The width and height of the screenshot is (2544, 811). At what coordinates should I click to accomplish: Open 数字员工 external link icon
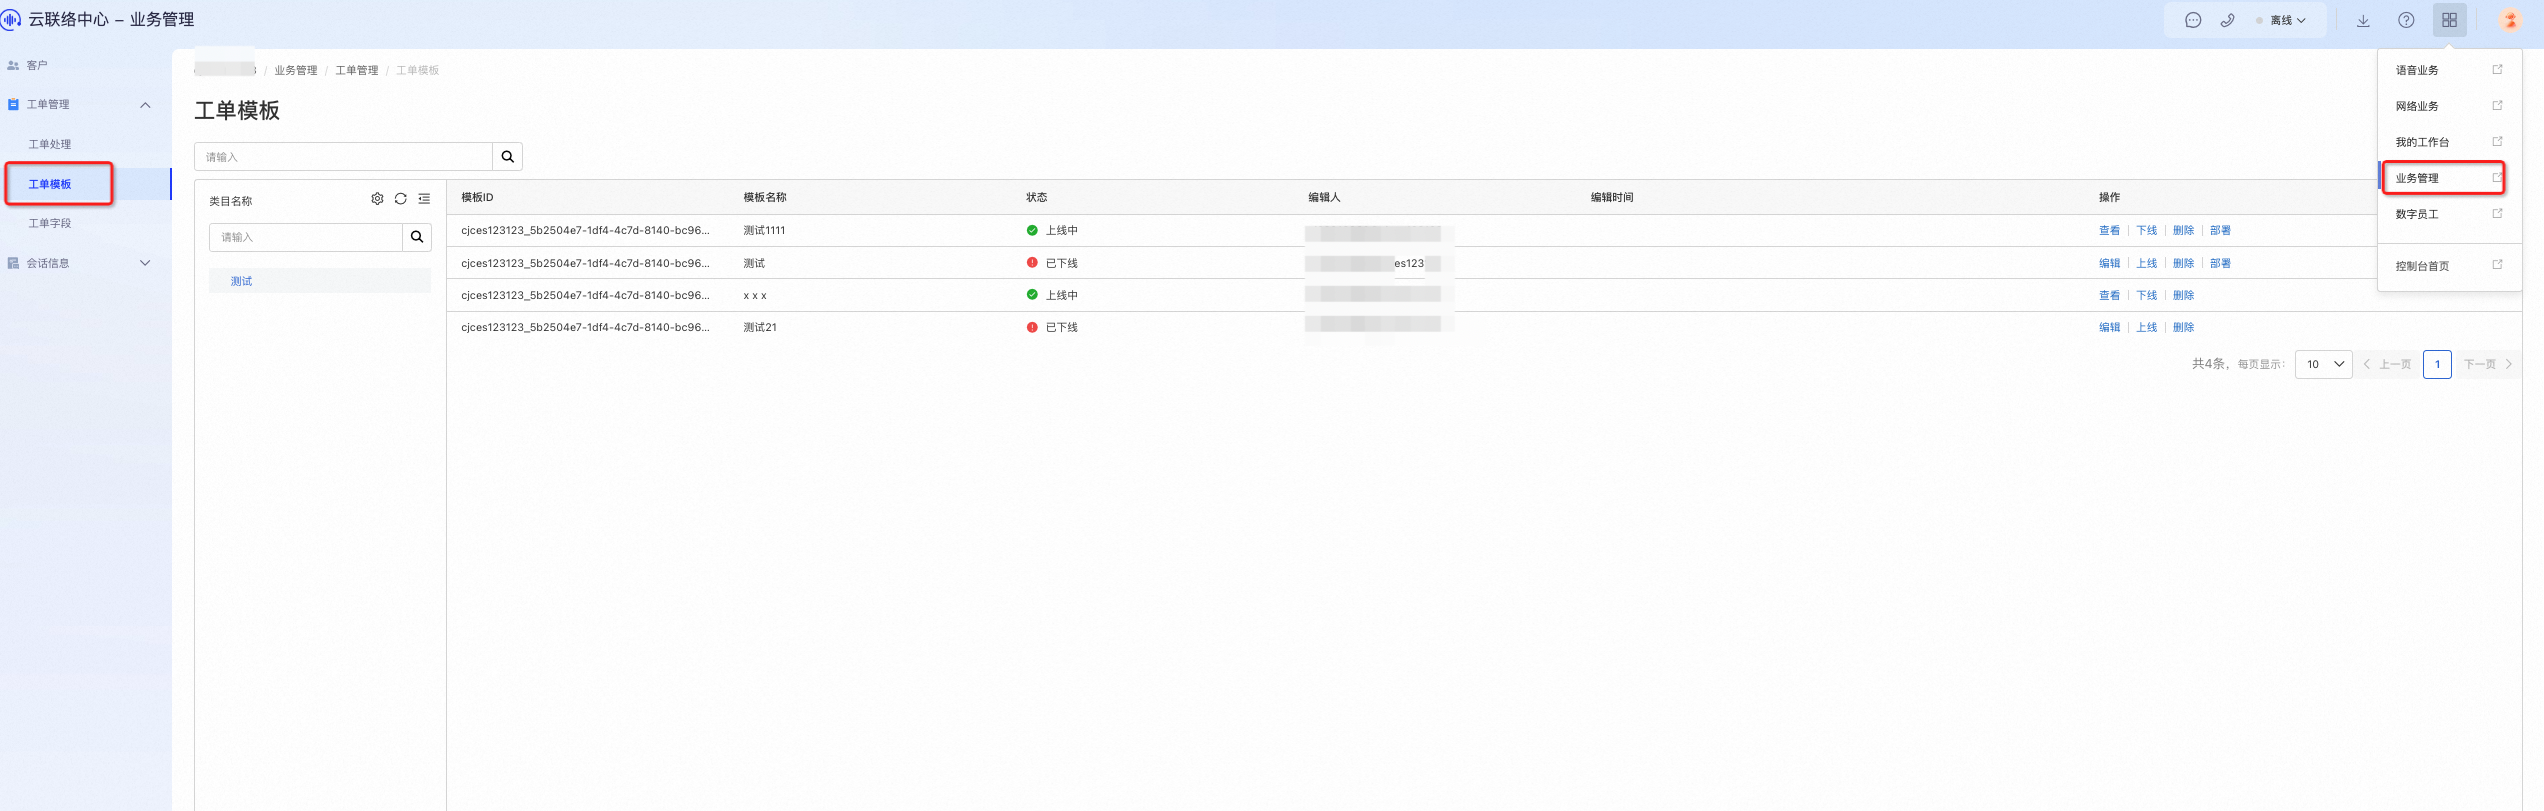pyautogui.click(x=2497, y=213)
